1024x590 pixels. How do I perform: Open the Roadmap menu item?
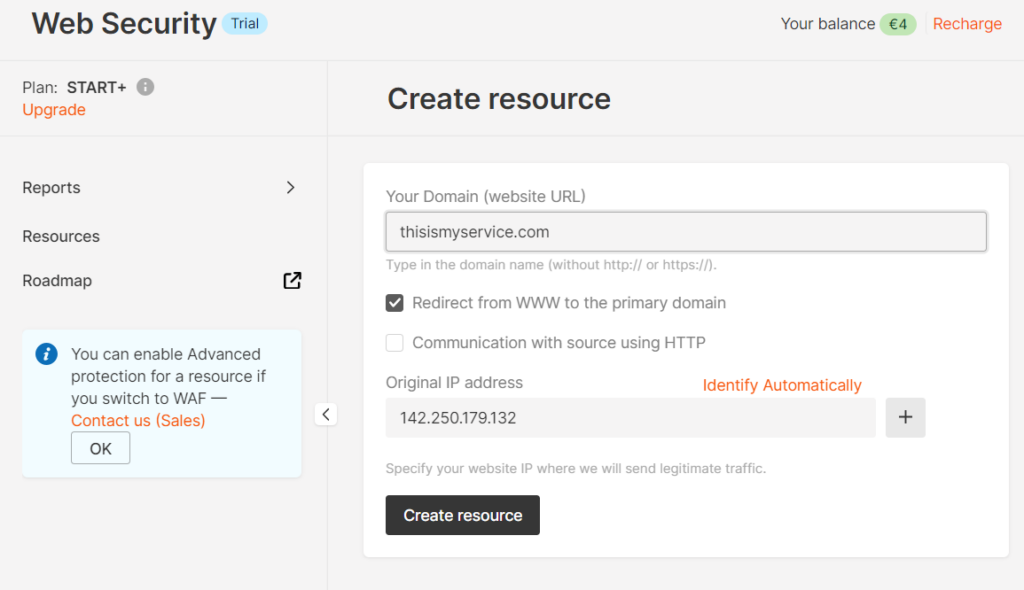pyautogui.click(x=57, y=281)
